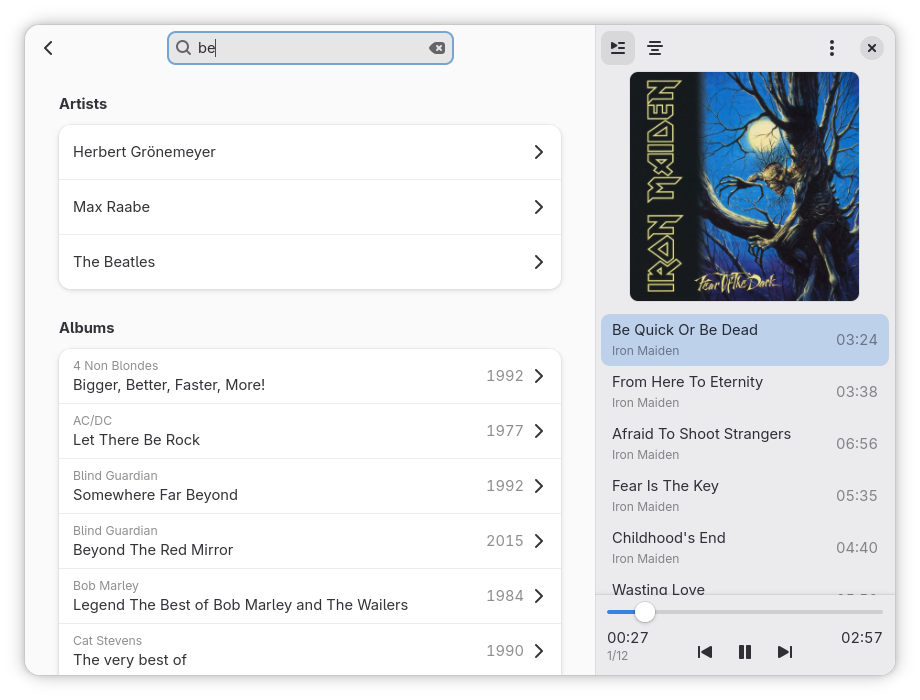The image size is (920, 700).
Task: Clear the search text field
Action: pyautogui.click(x=437, y=48)
